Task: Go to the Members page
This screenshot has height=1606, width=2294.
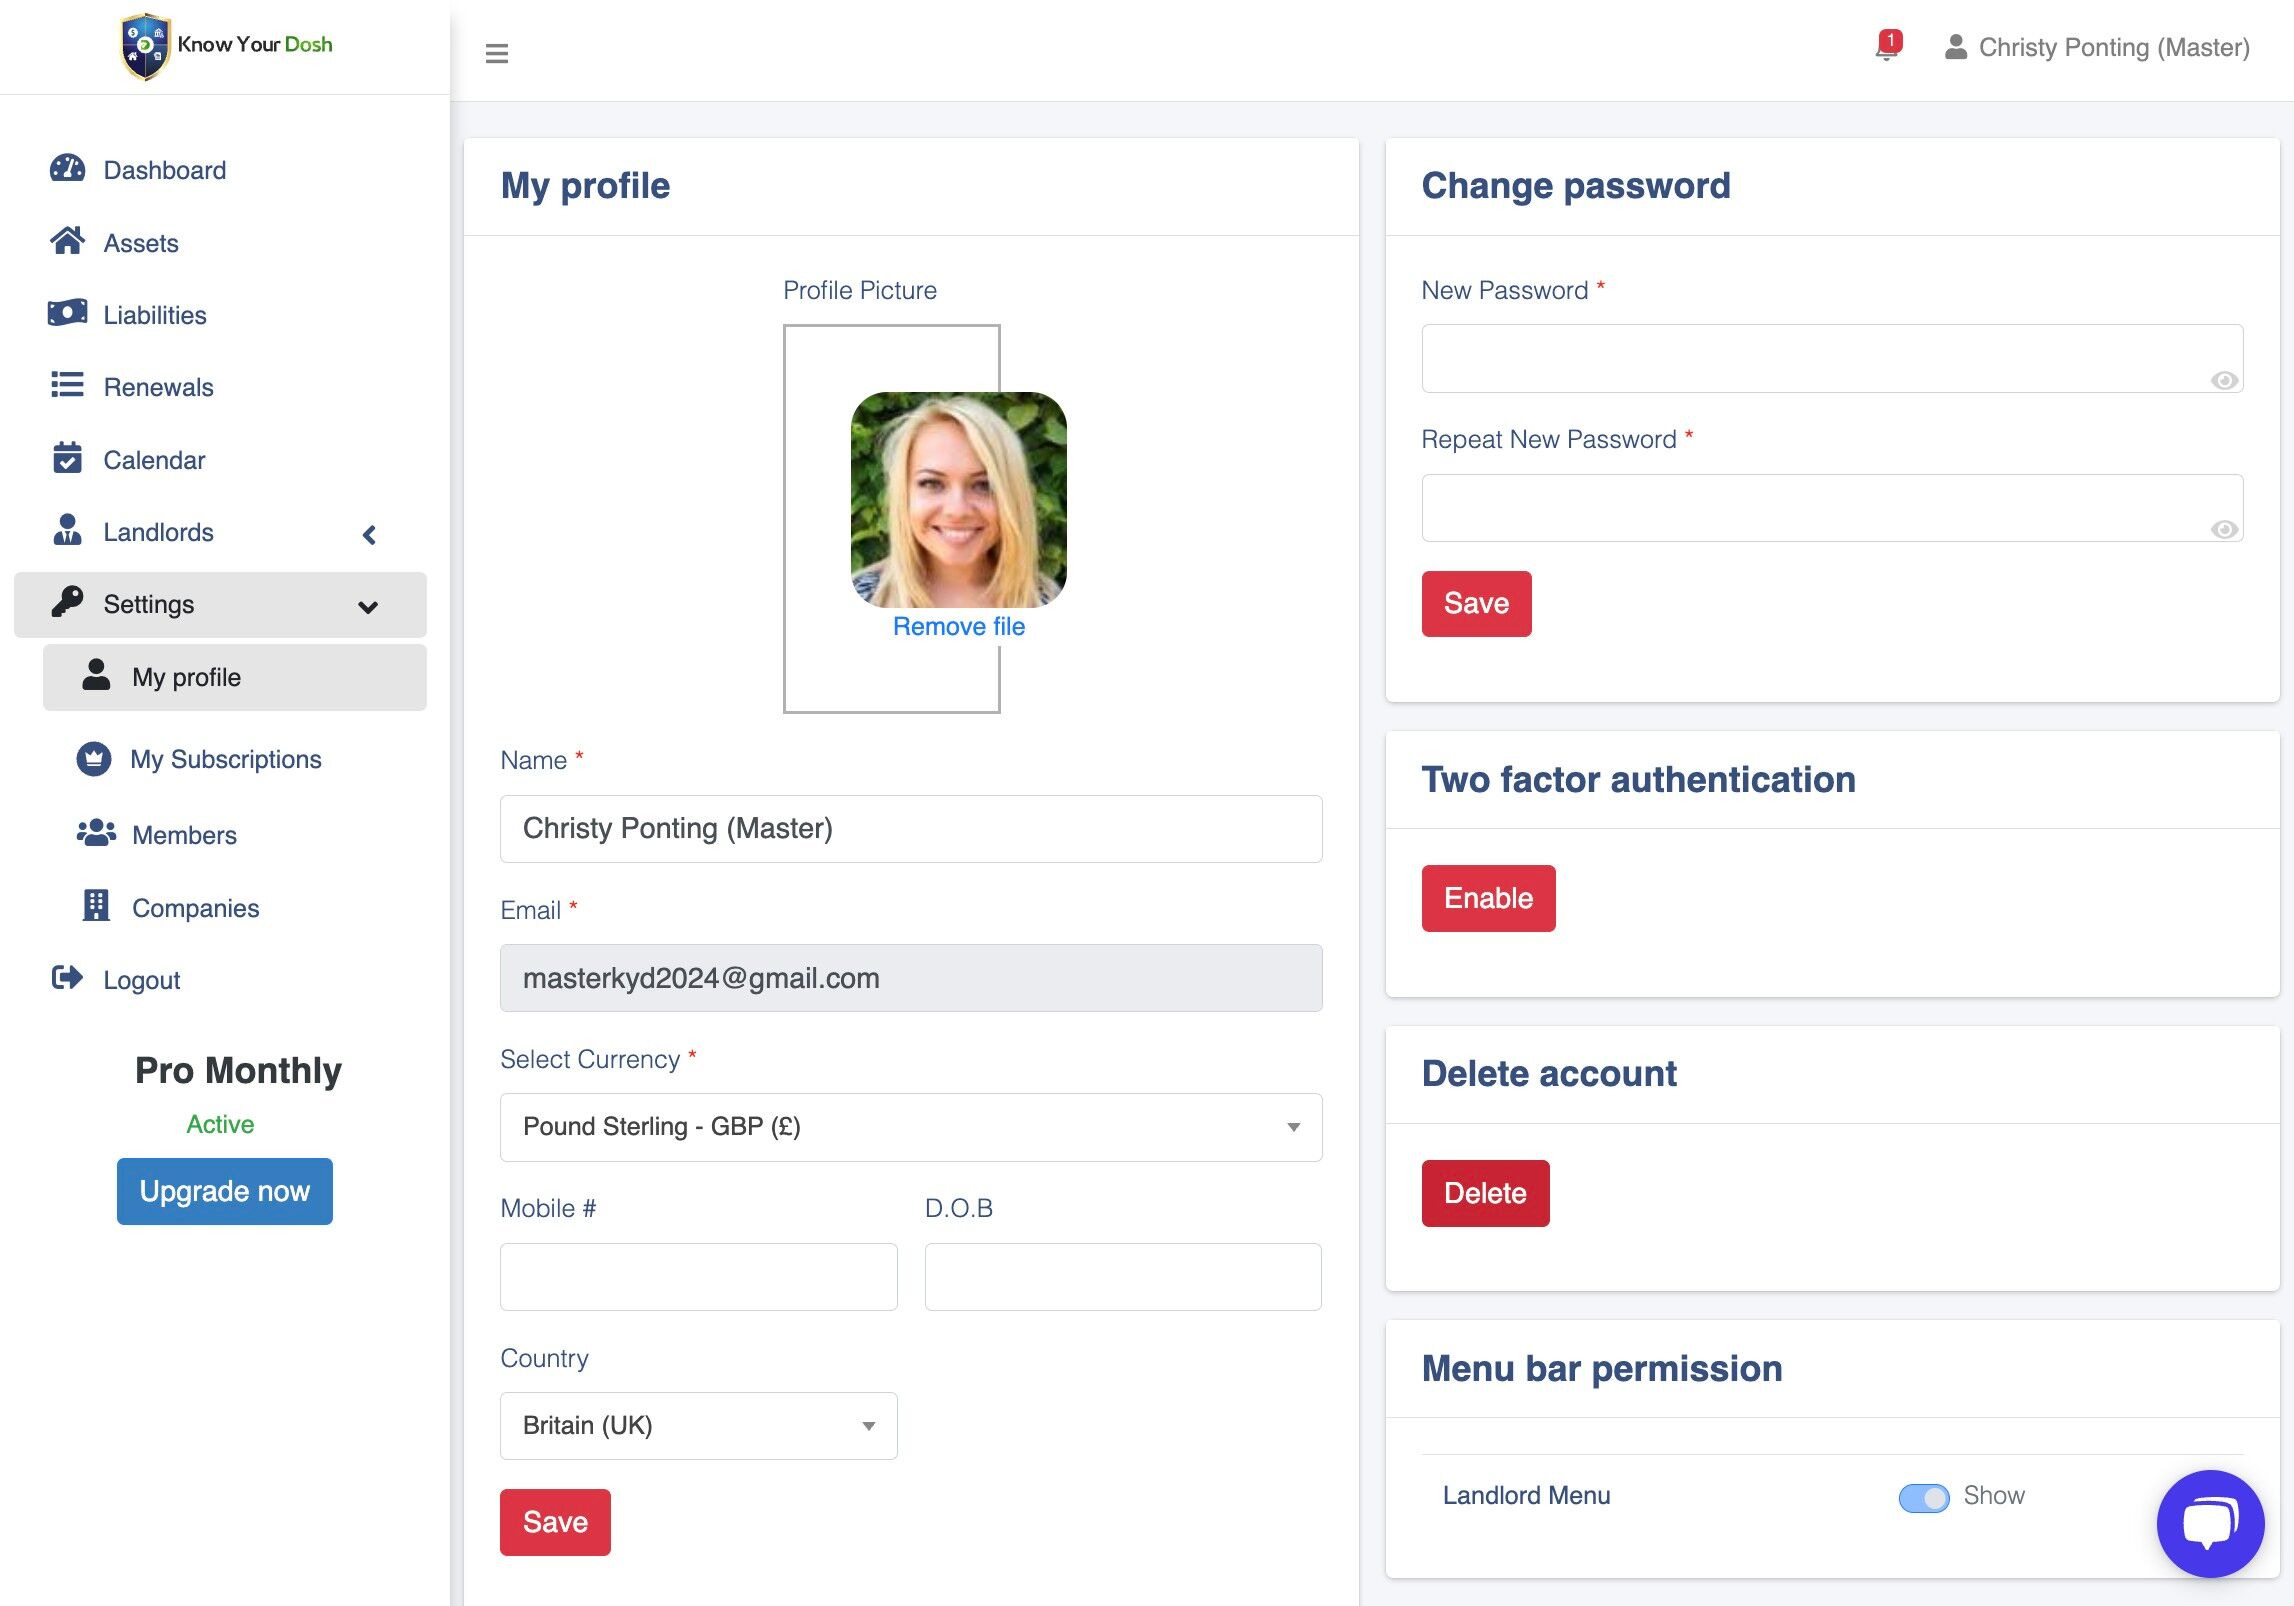Action: pyautogui.click(x=184, y=835)
